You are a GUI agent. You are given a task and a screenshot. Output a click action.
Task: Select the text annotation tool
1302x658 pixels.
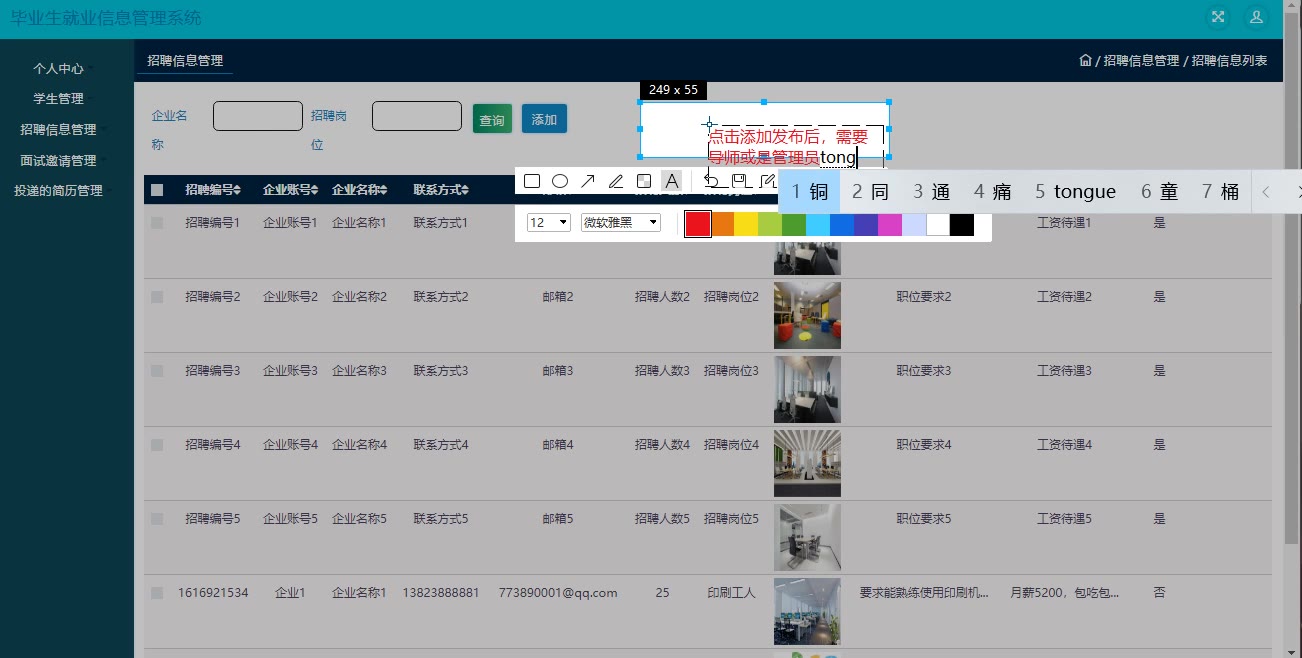(x=672, y=181)
